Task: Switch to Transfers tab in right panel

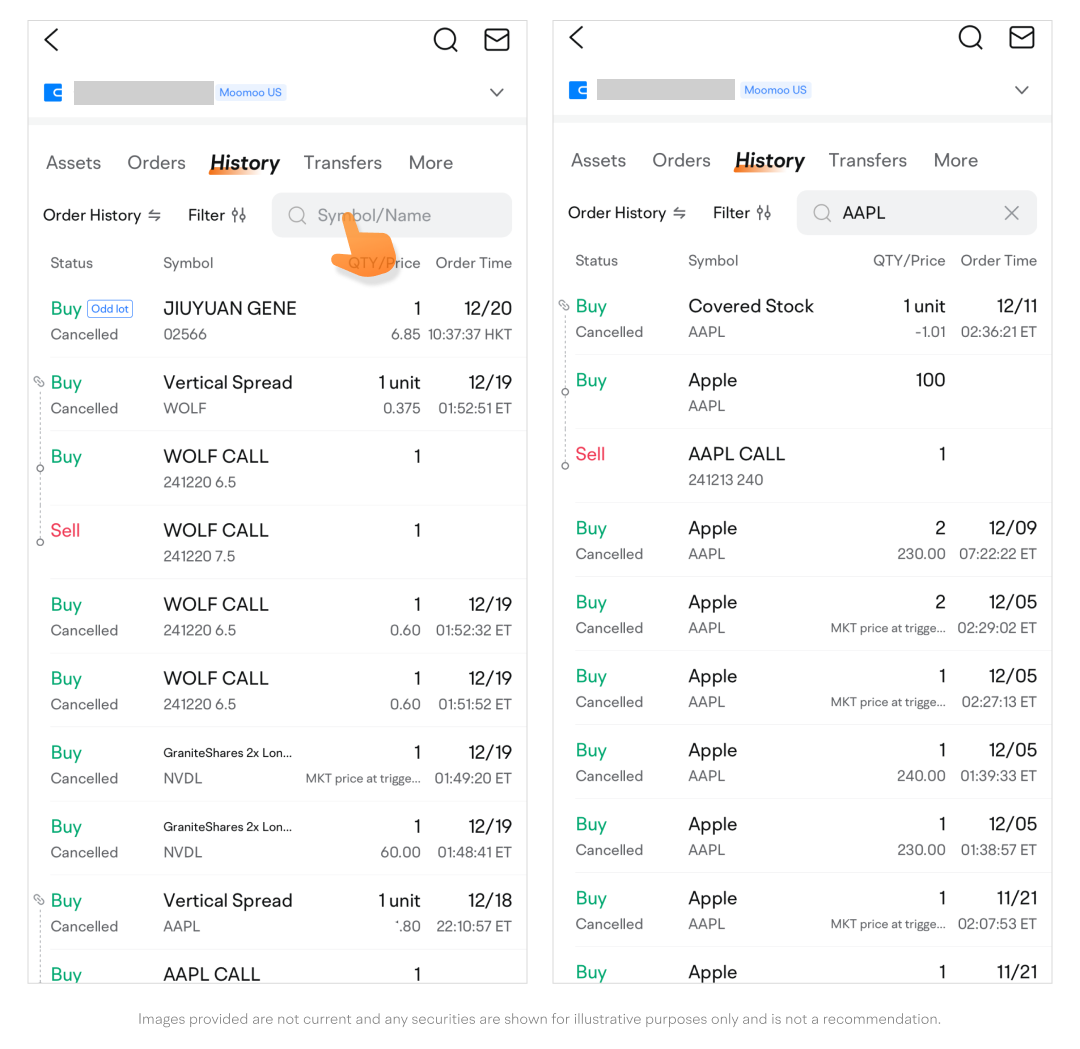Action: pyautogui.click(x=867, y=161)
